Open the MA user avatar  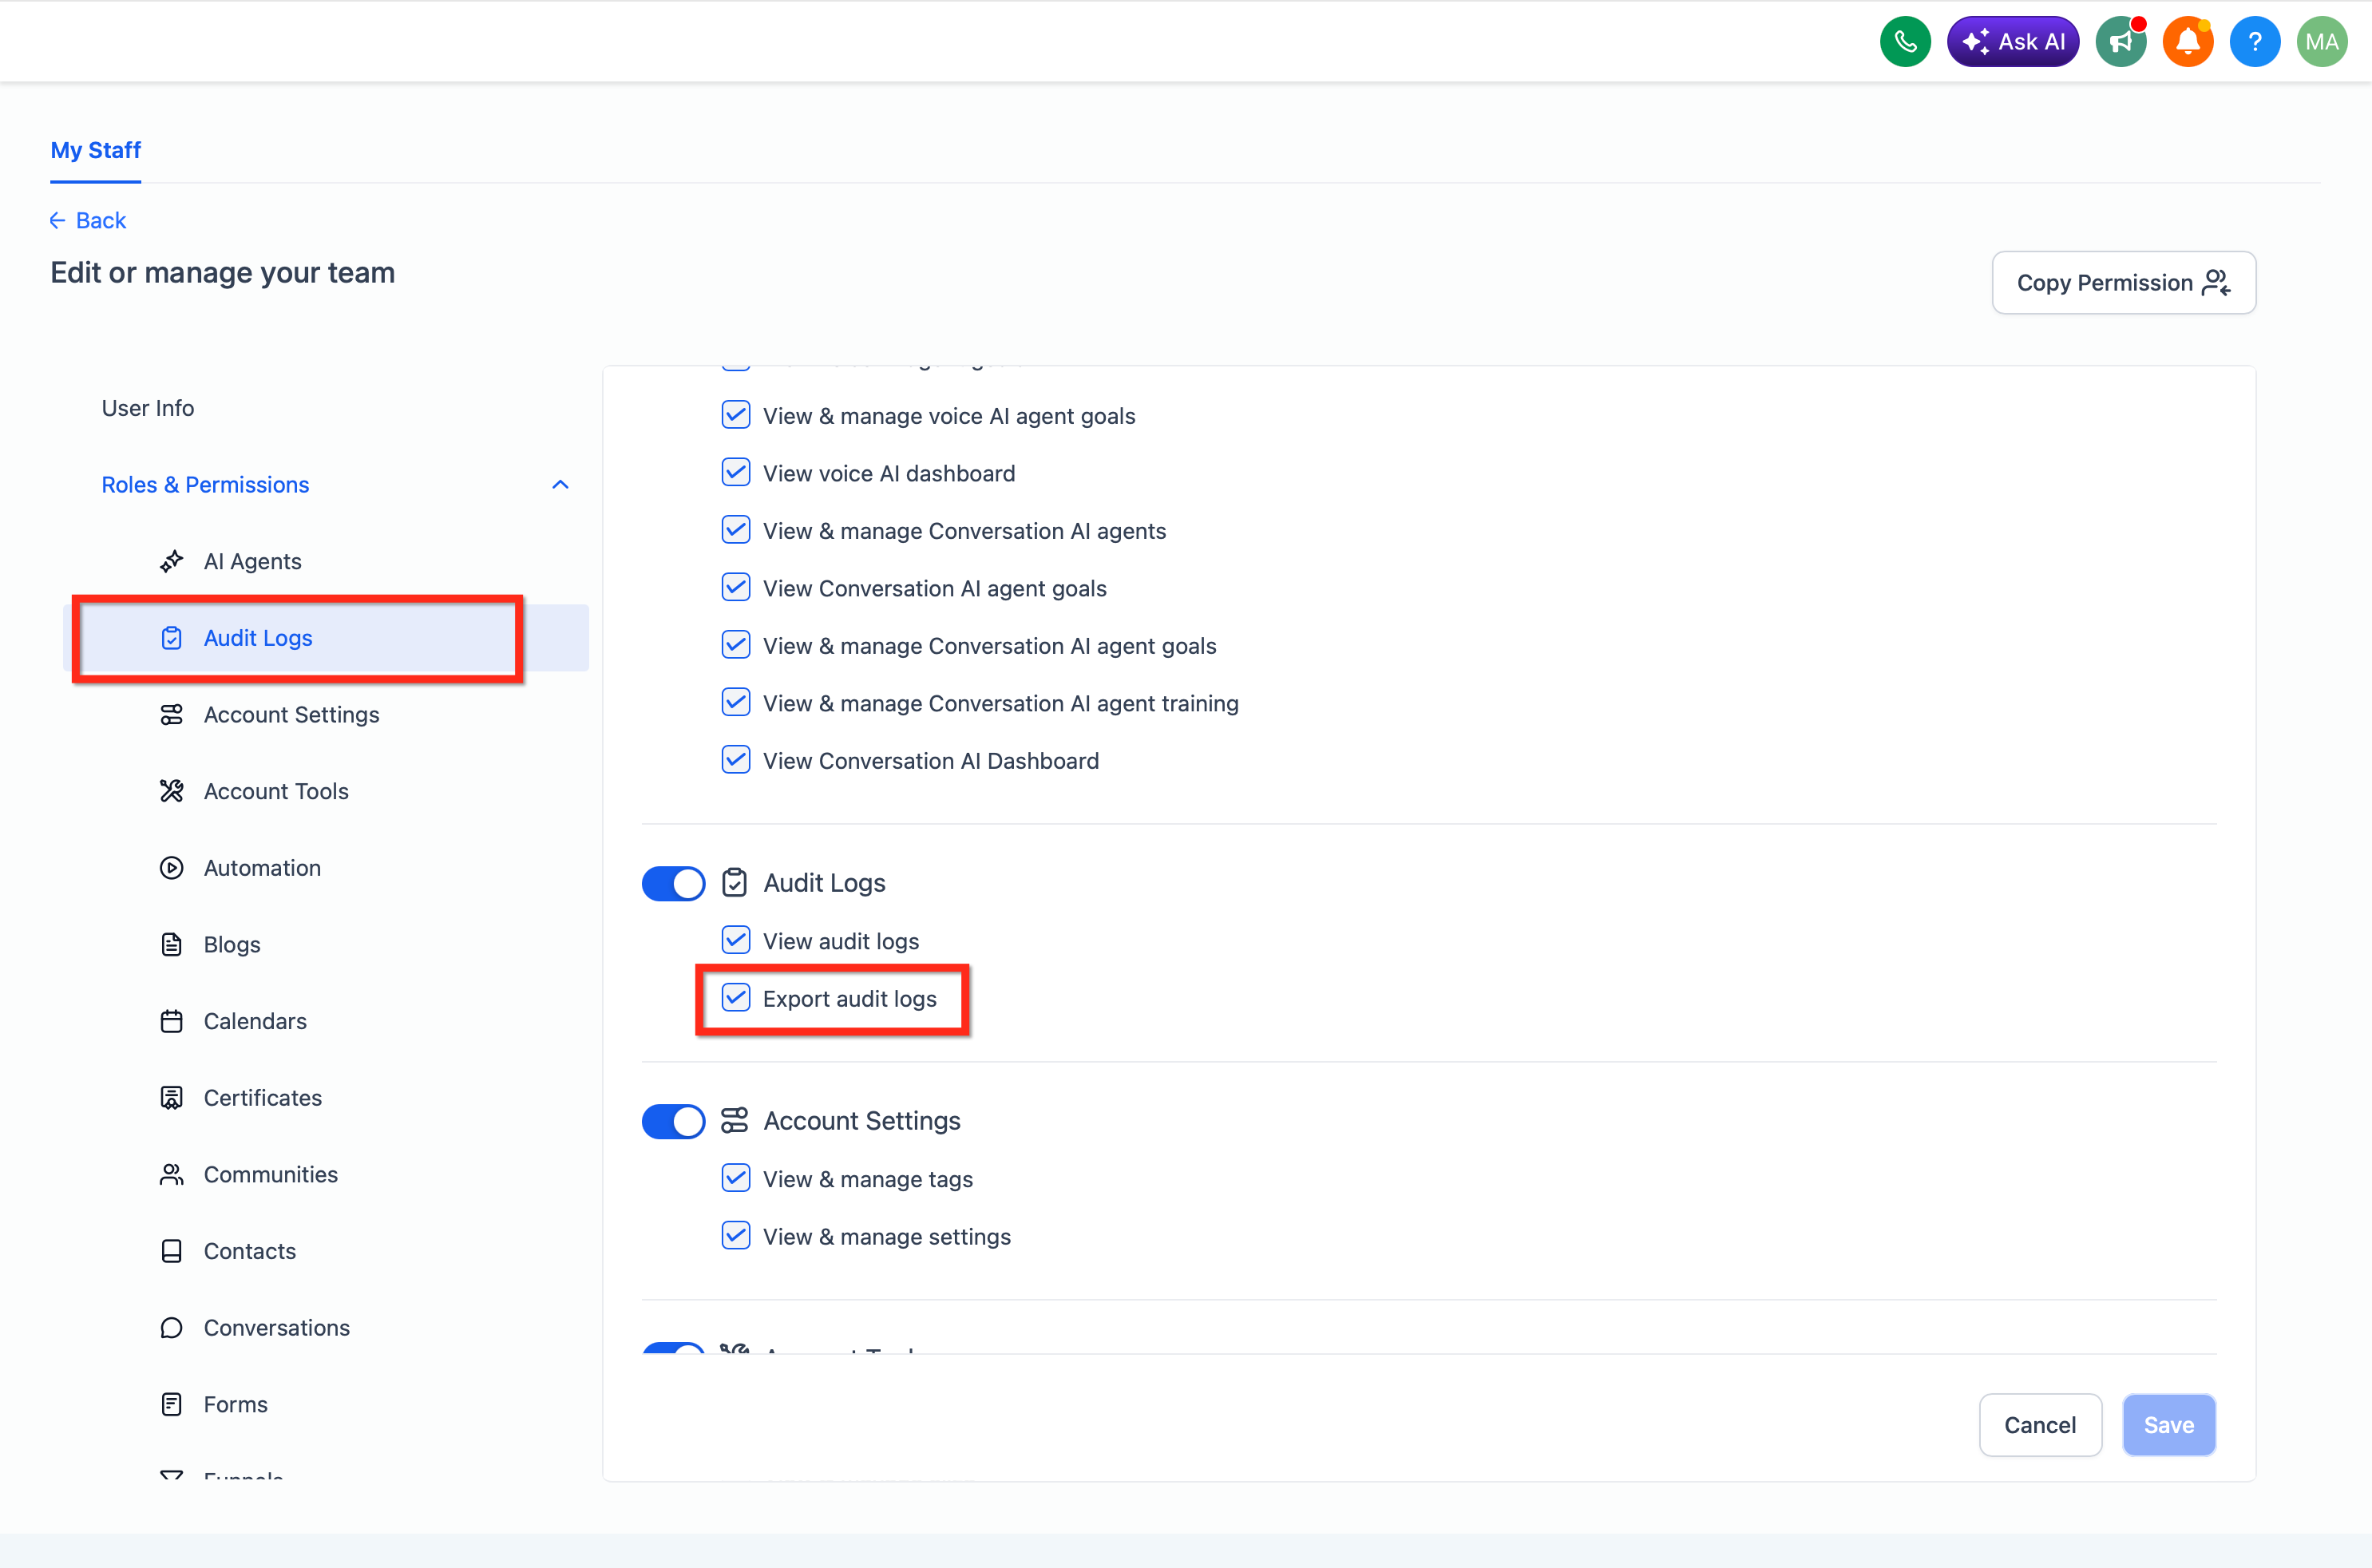coord(2321,42)
